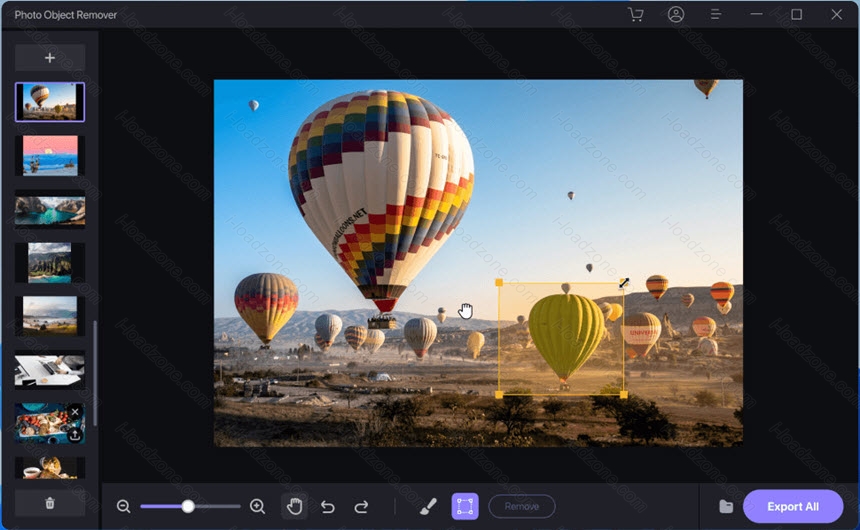
Task: Zoom out with magnifier minus icon
Action: (123, 506)
